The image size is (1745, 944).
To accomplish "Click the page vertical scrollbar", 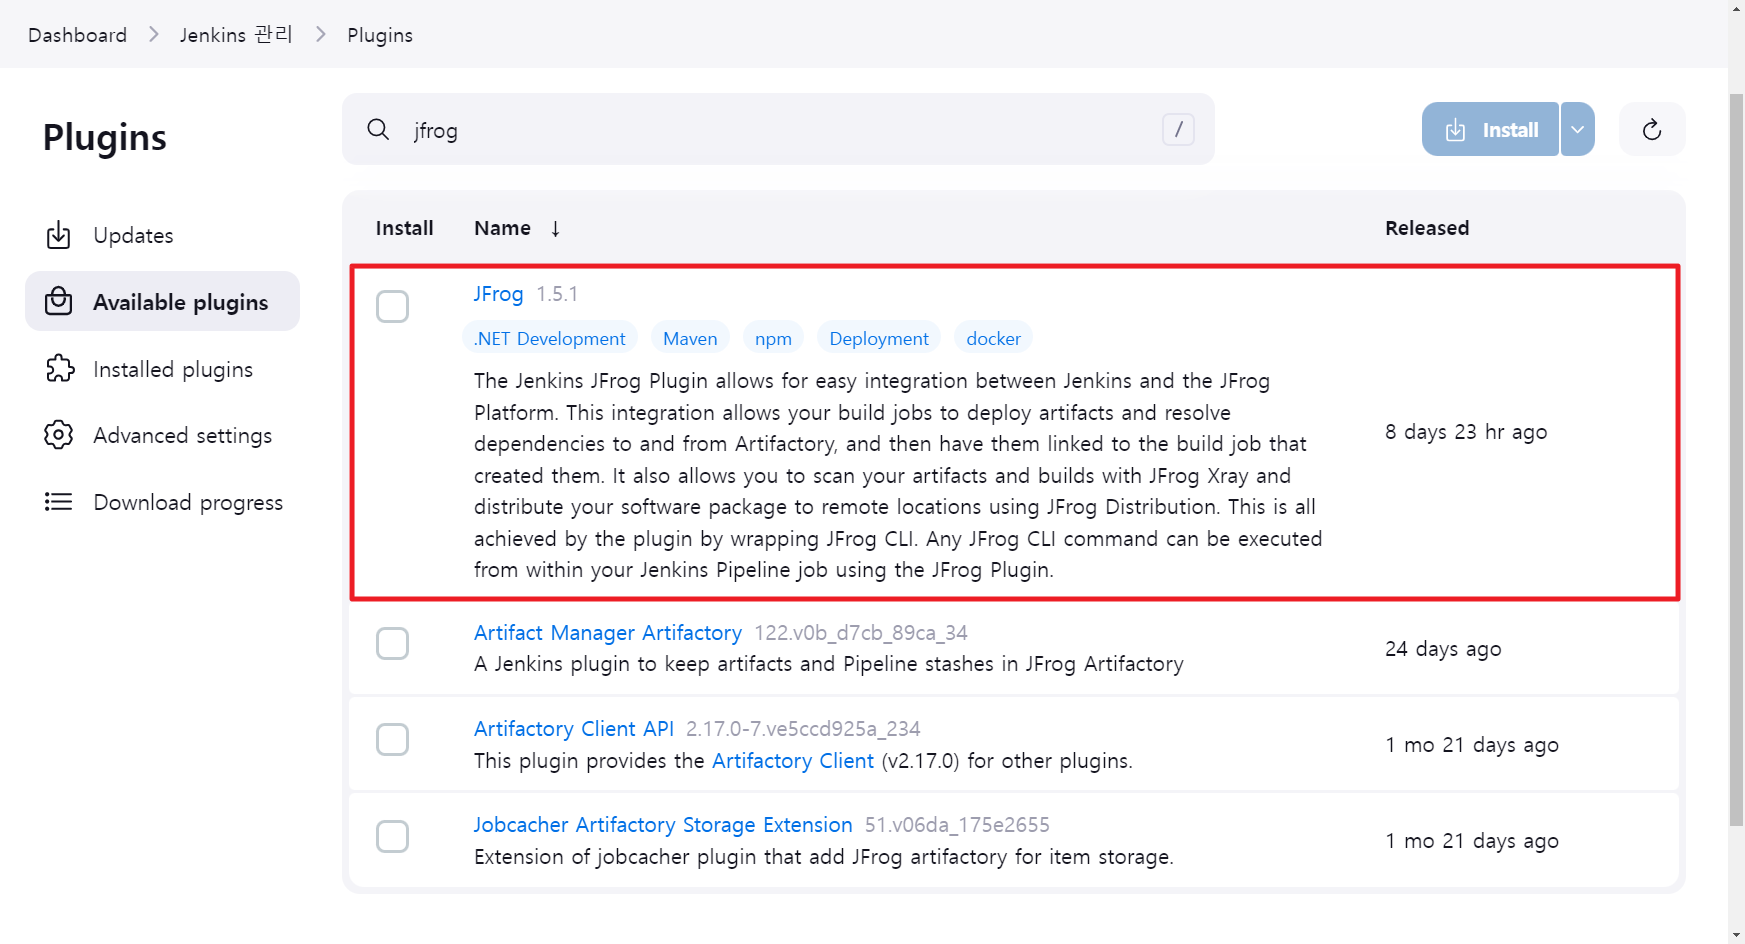I will click(1736, 460).
